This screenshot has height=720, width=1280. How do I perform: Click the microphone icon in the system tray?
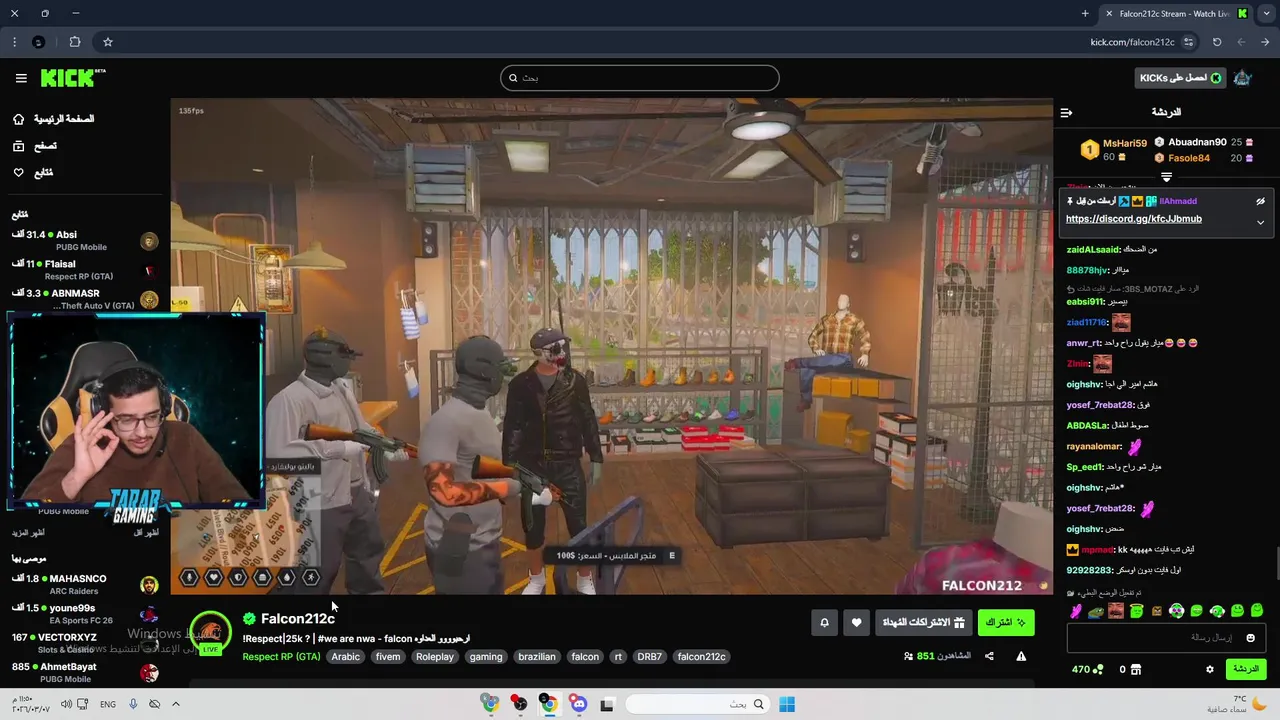tap(133, 705)
